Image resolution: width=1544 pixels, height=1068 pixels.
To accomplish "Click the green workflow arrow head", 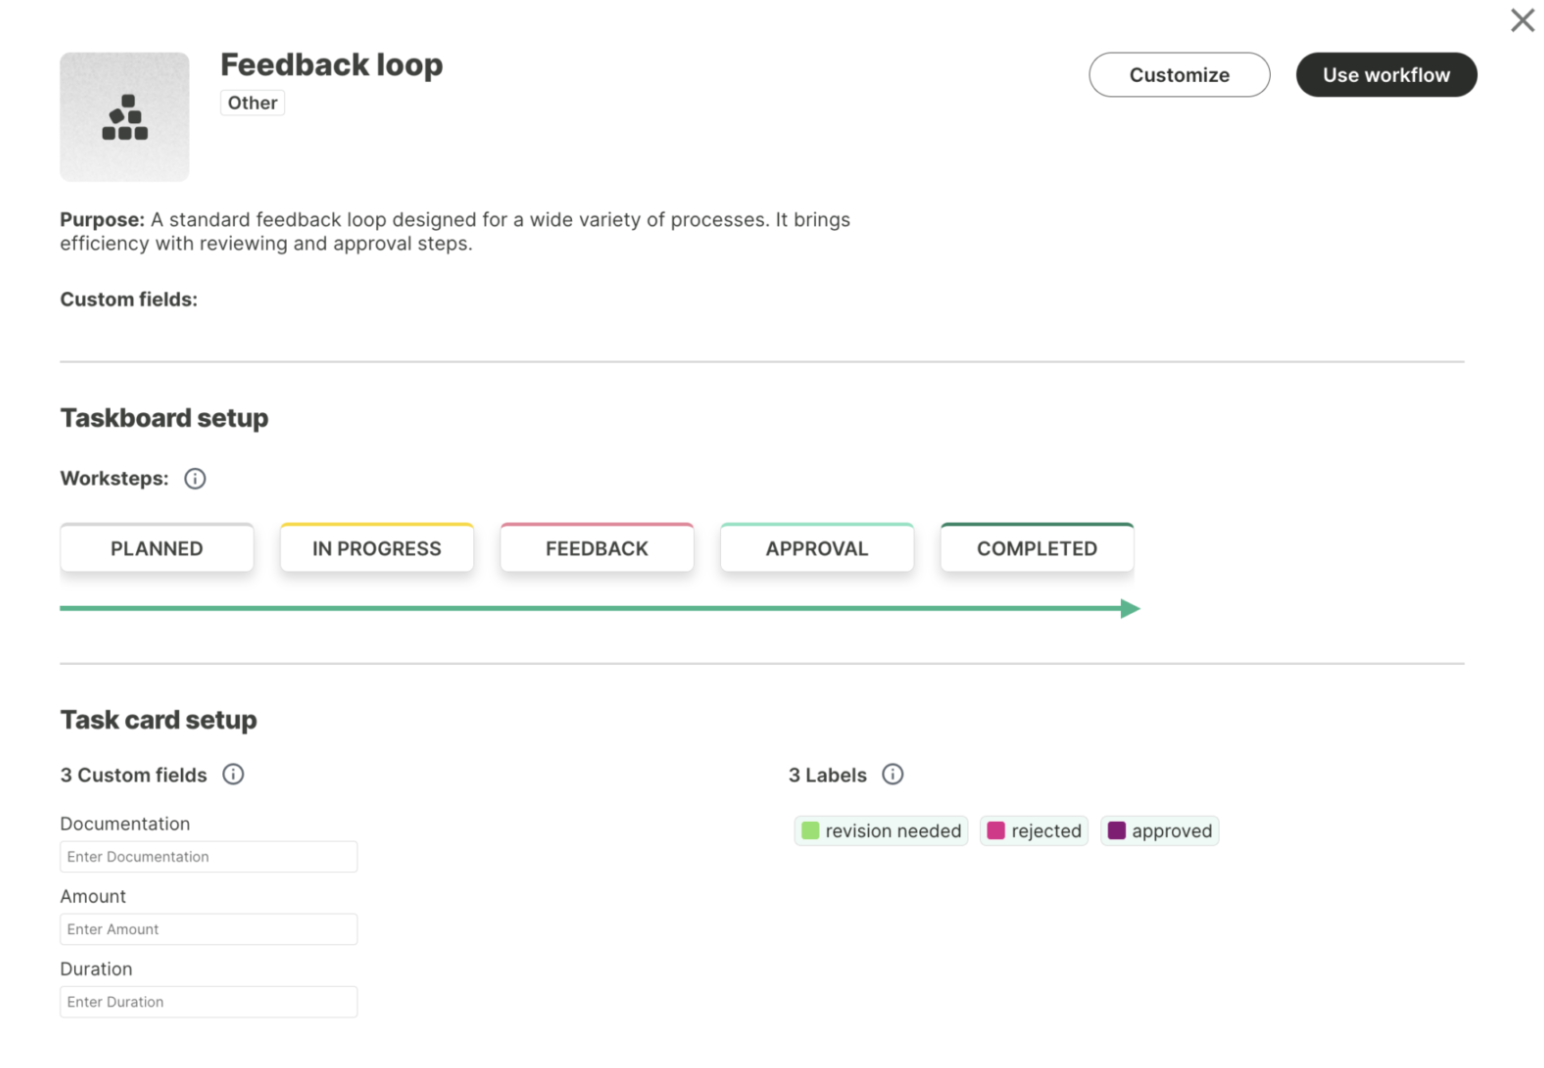I will [x=1130, y=608].
